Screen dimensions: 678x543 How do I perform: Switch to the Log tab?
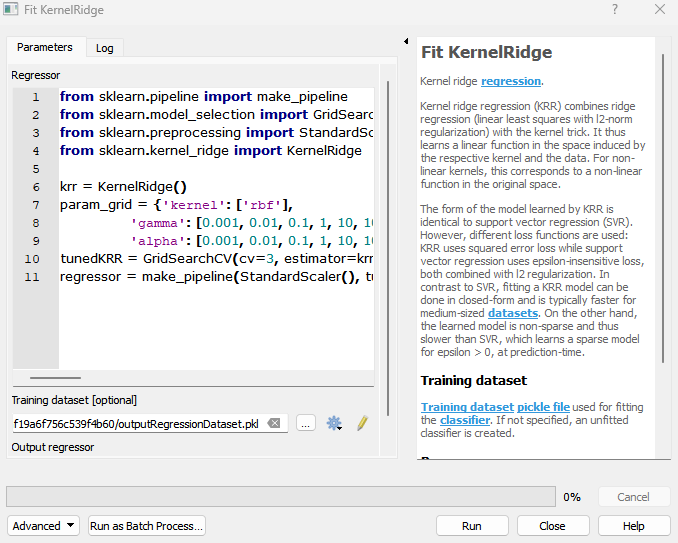point(105,48)
